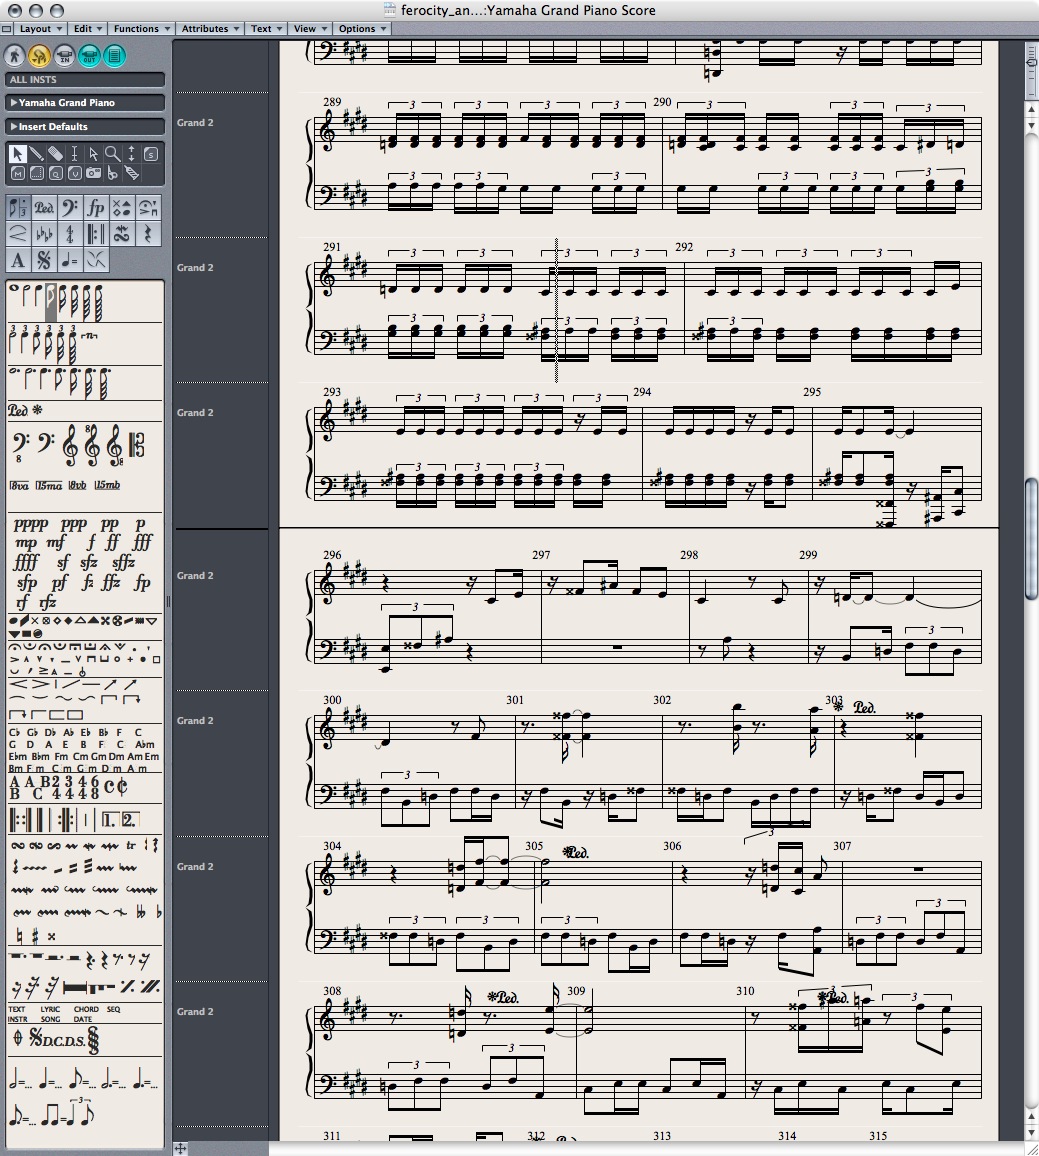Open the 4/4 time signature group button

tap(70, 234)
